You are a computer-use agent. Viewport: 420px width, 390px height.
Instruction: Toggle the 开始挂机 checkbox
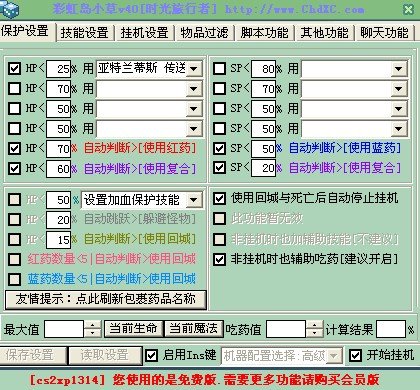click(x=355, y=356)
